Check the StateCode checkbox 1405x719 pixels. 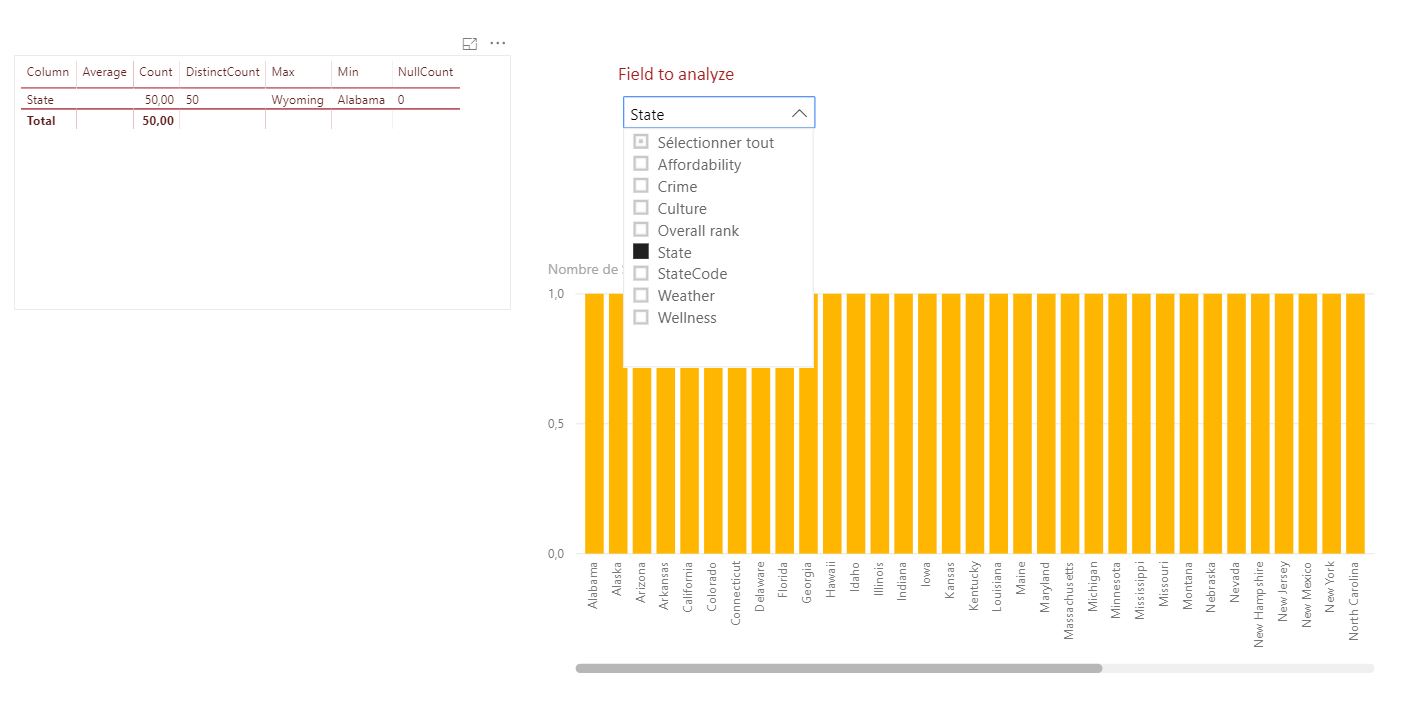[641, 273]
